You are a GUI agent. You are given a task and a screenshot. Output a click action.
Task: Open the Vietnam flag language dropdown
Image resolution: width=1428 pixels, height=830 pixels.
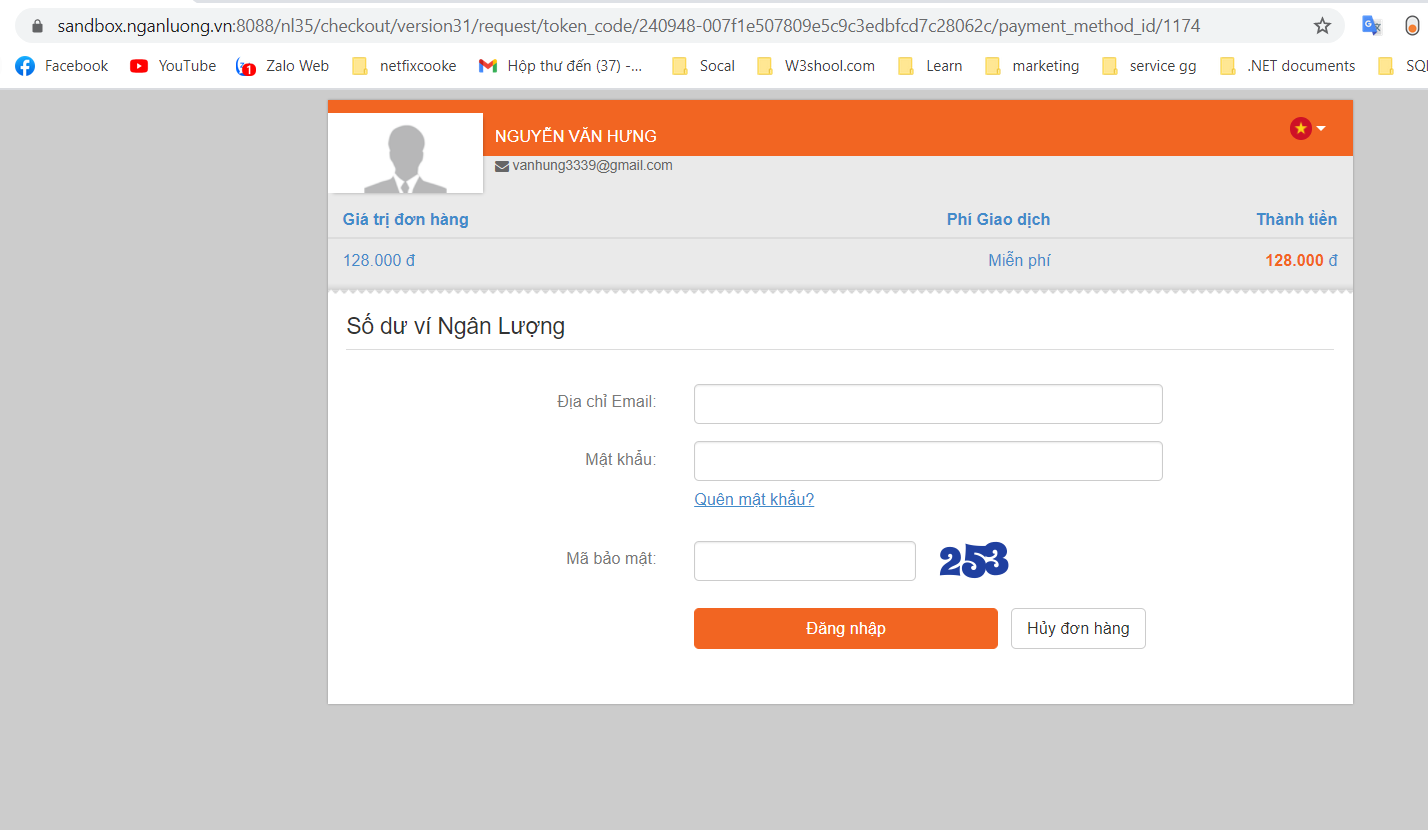(x=1308, y=128)
